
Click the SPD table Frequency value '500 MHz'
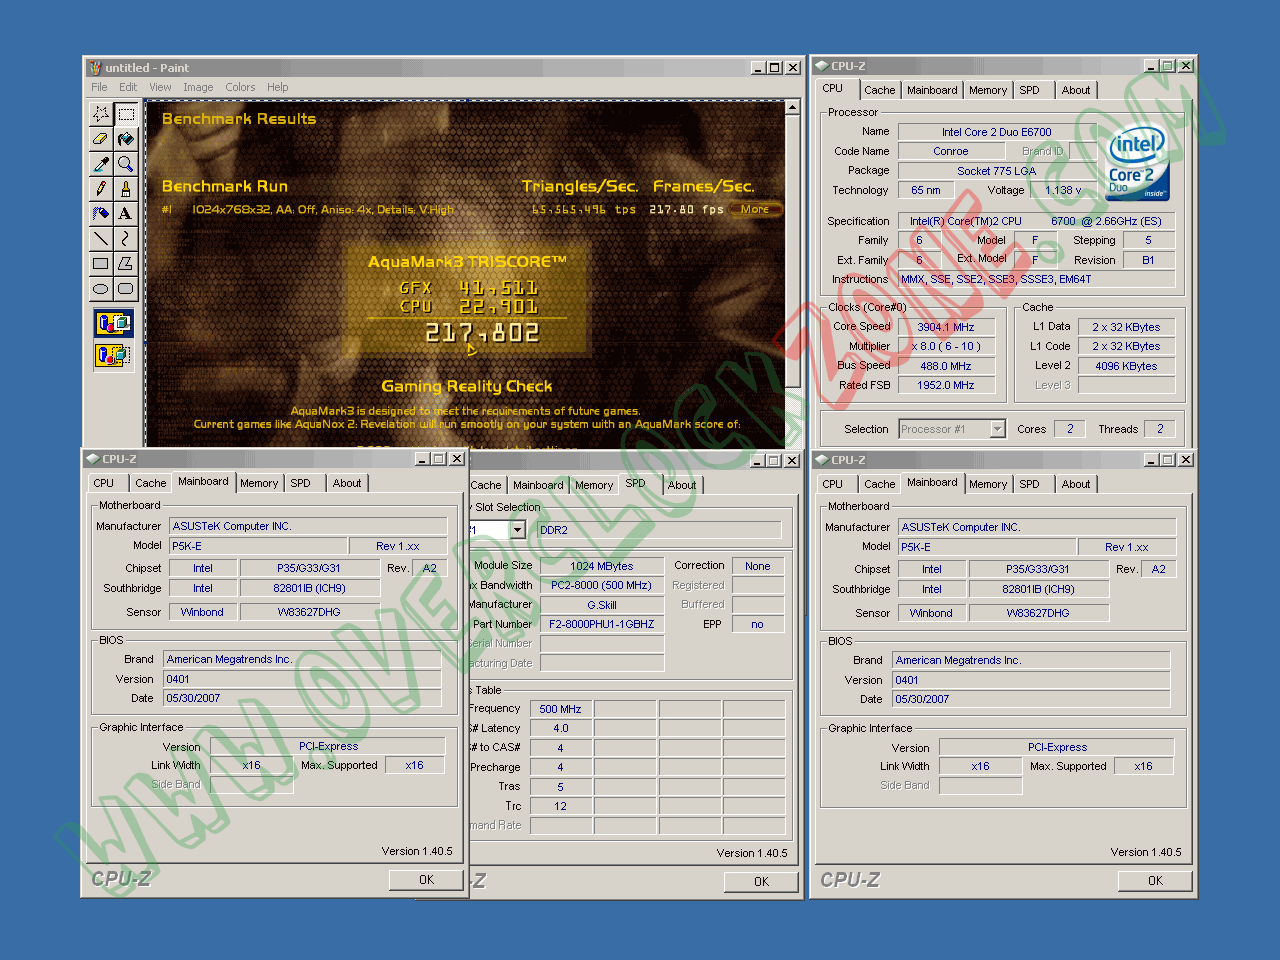pyautogui.click(x=560, y=709)
